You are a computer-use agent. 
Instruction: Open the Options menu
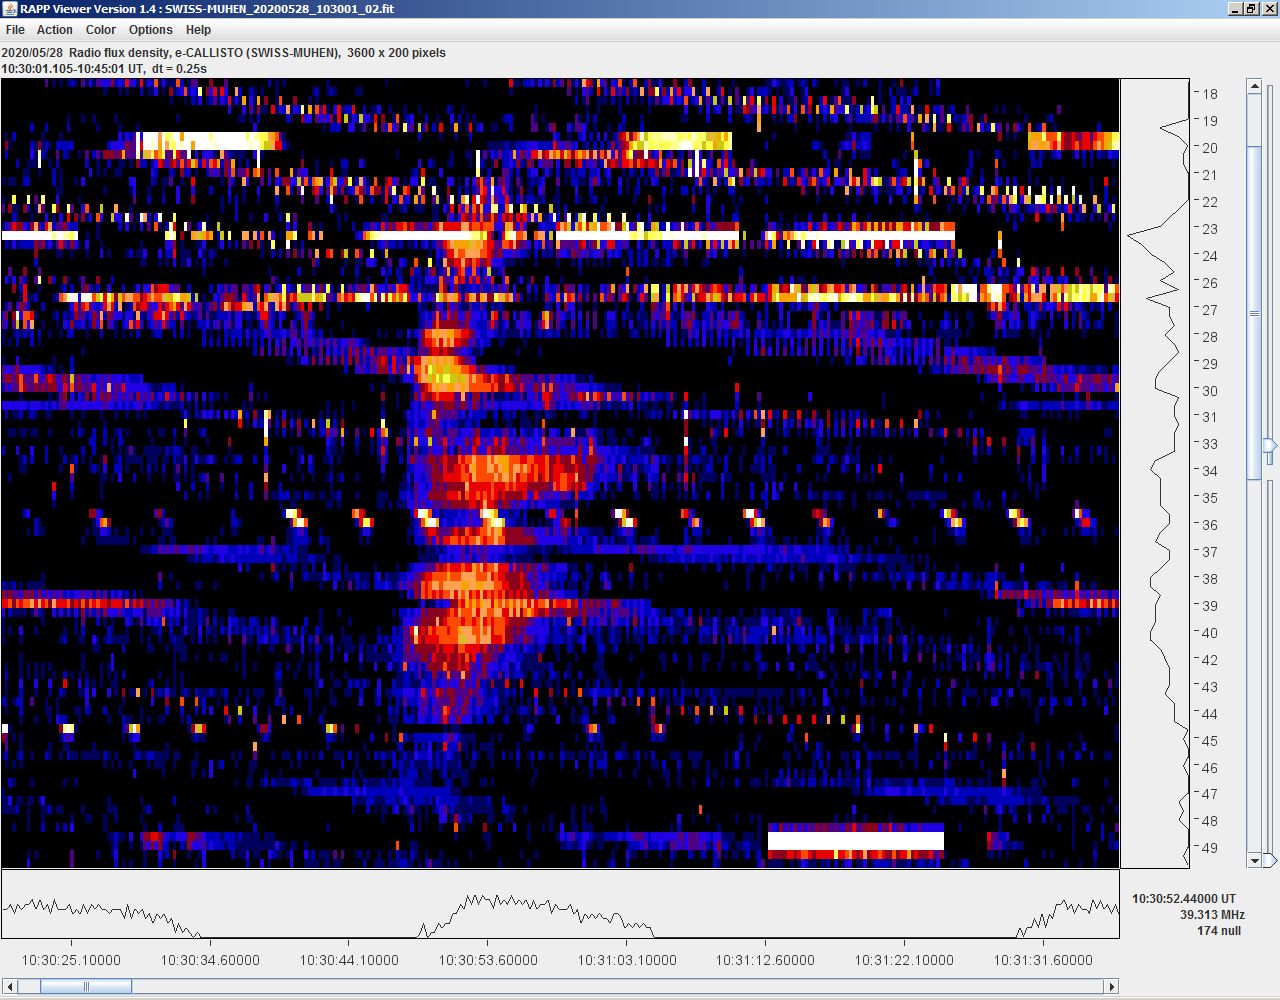(151, 30)
